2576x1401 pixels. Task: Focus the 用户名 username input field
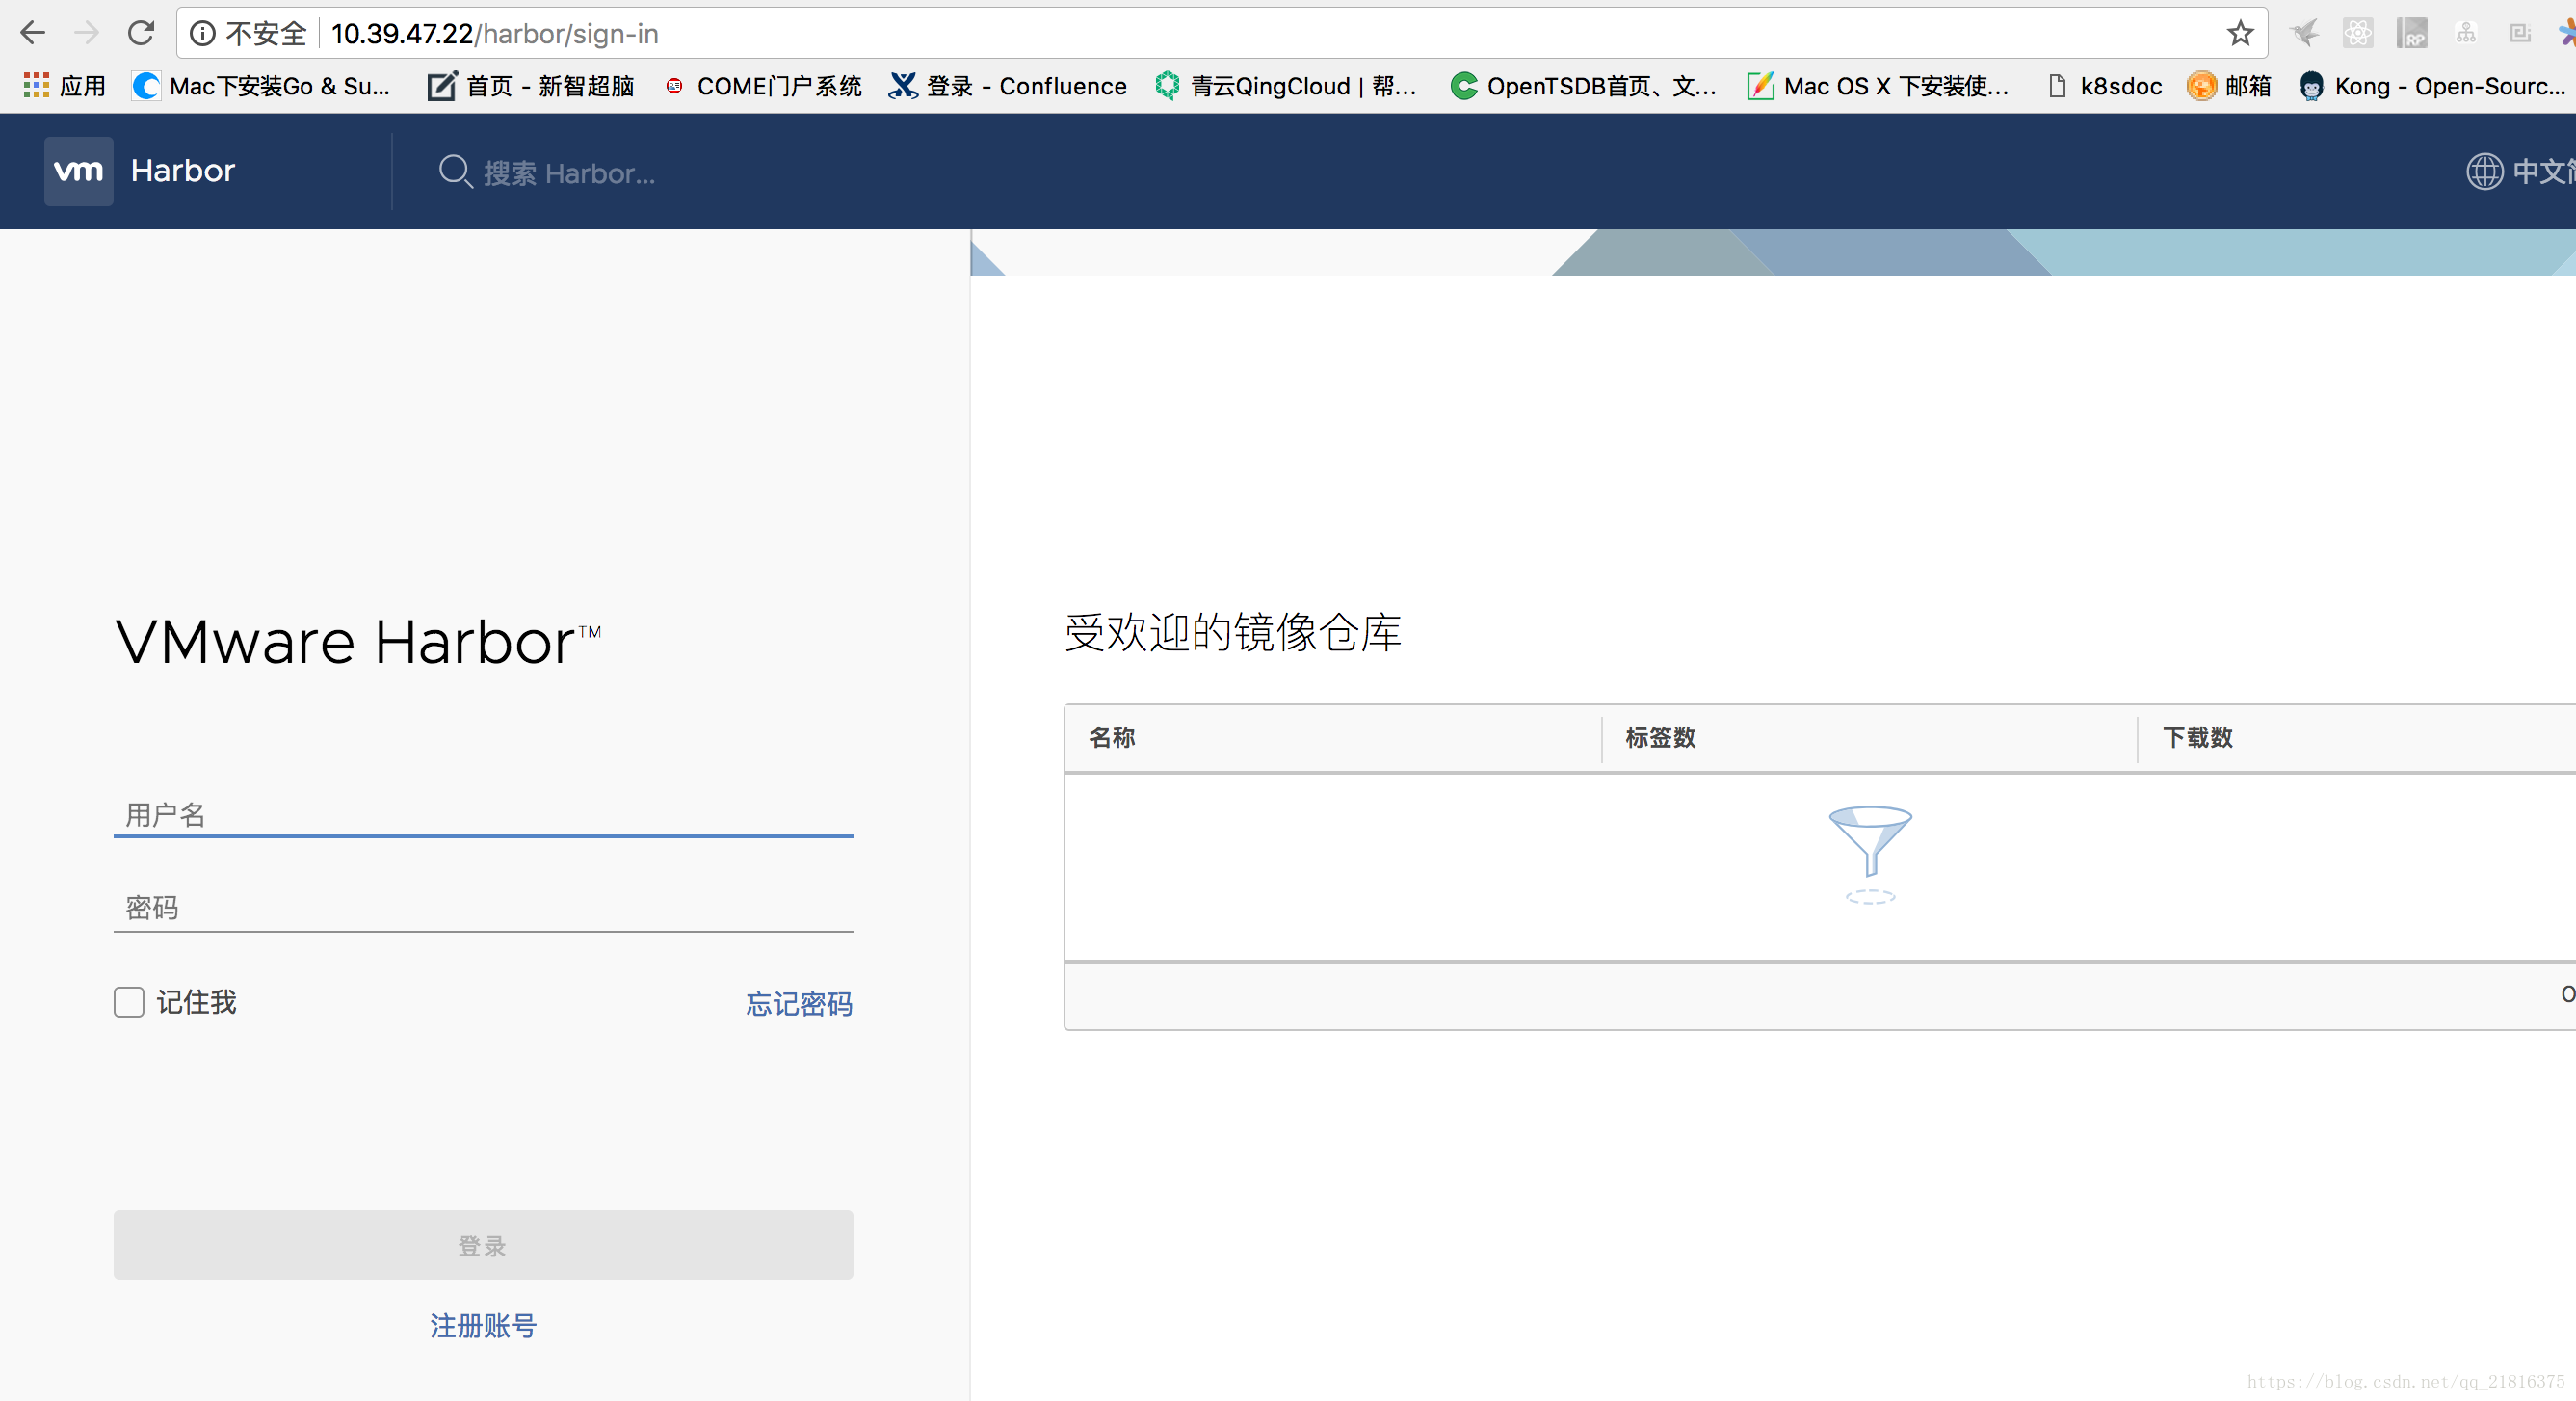[x=483, y=814]
